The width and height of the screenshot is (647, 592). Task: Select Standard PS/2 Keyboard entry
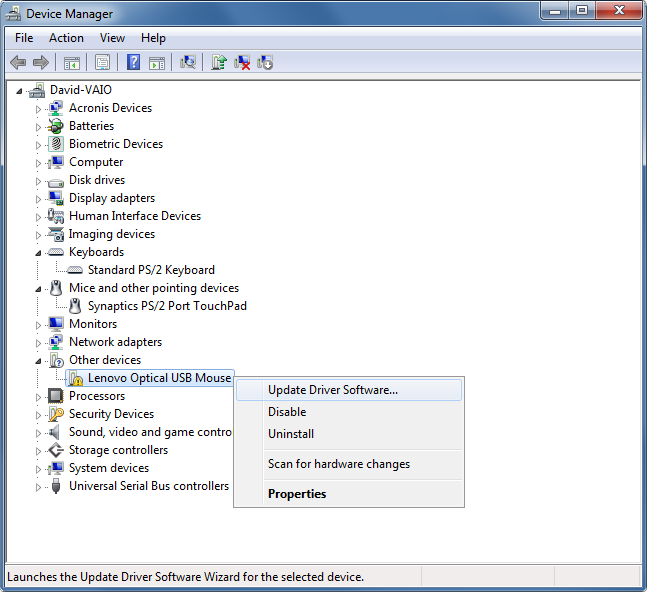tap(151, 270)
